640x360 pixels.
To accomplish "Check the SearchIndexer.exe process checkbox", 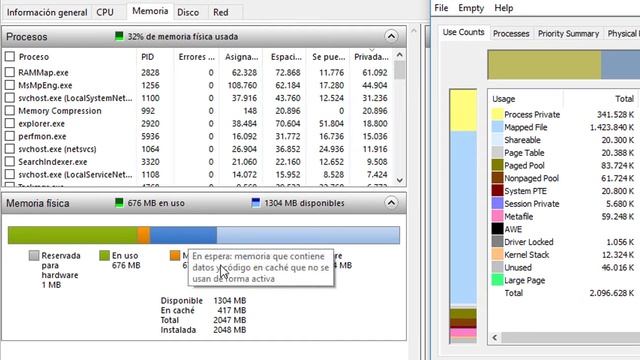I will [10, 162].
